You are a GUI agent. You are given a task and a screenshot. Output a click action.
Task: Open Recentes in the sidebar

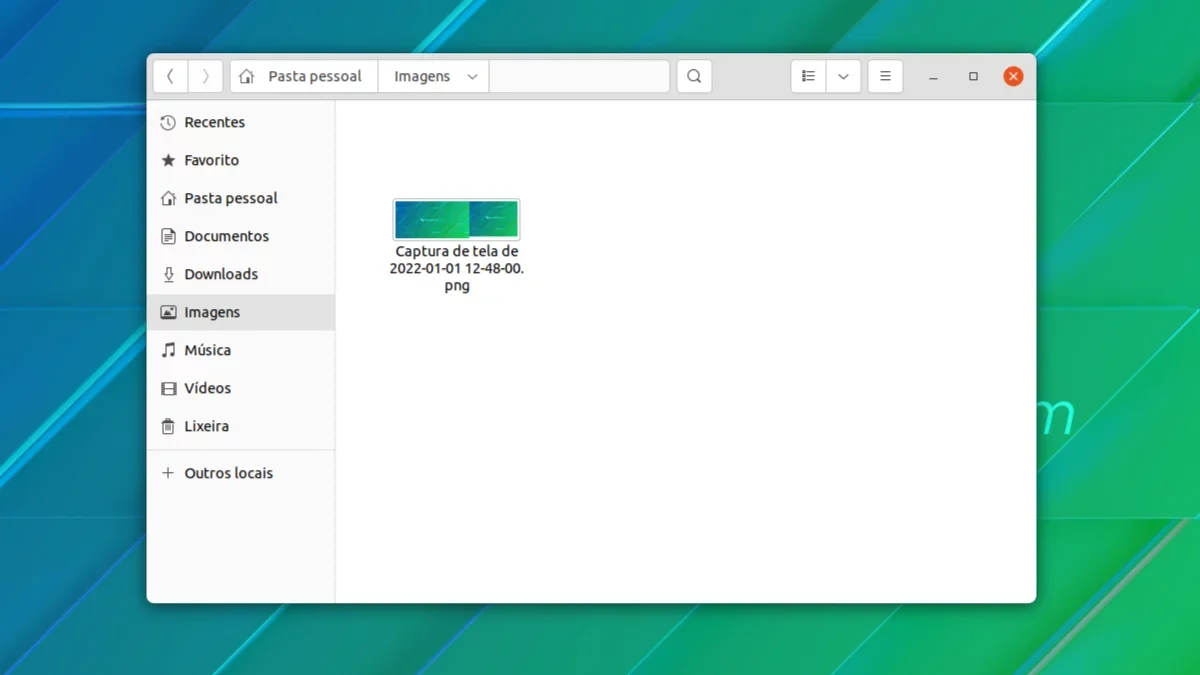coord(241,122)
